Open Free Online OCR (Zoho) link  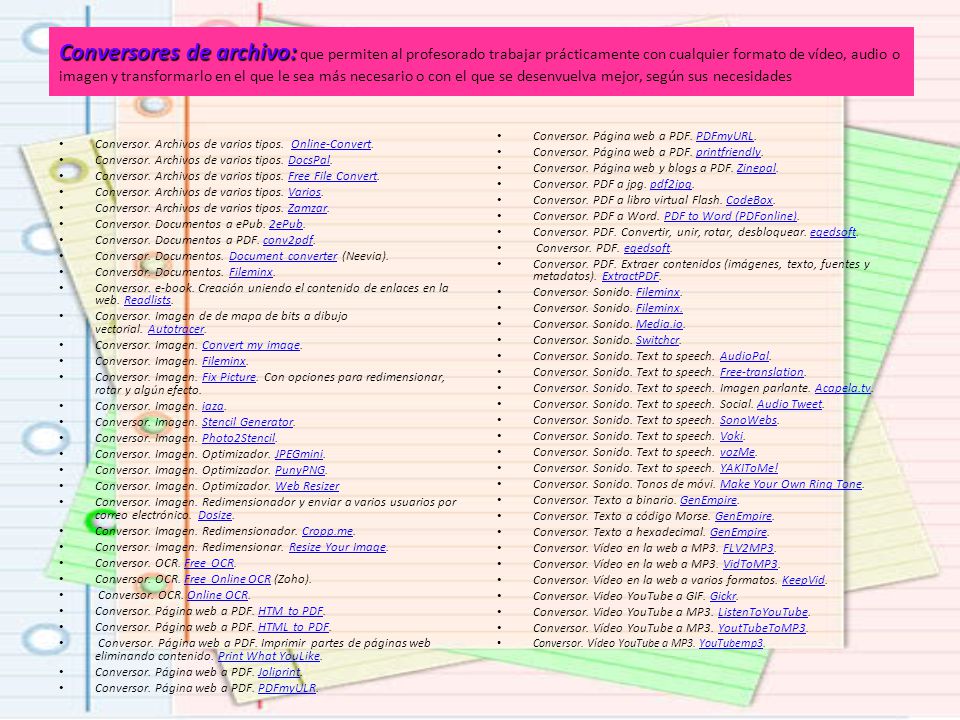coord(227,579)
